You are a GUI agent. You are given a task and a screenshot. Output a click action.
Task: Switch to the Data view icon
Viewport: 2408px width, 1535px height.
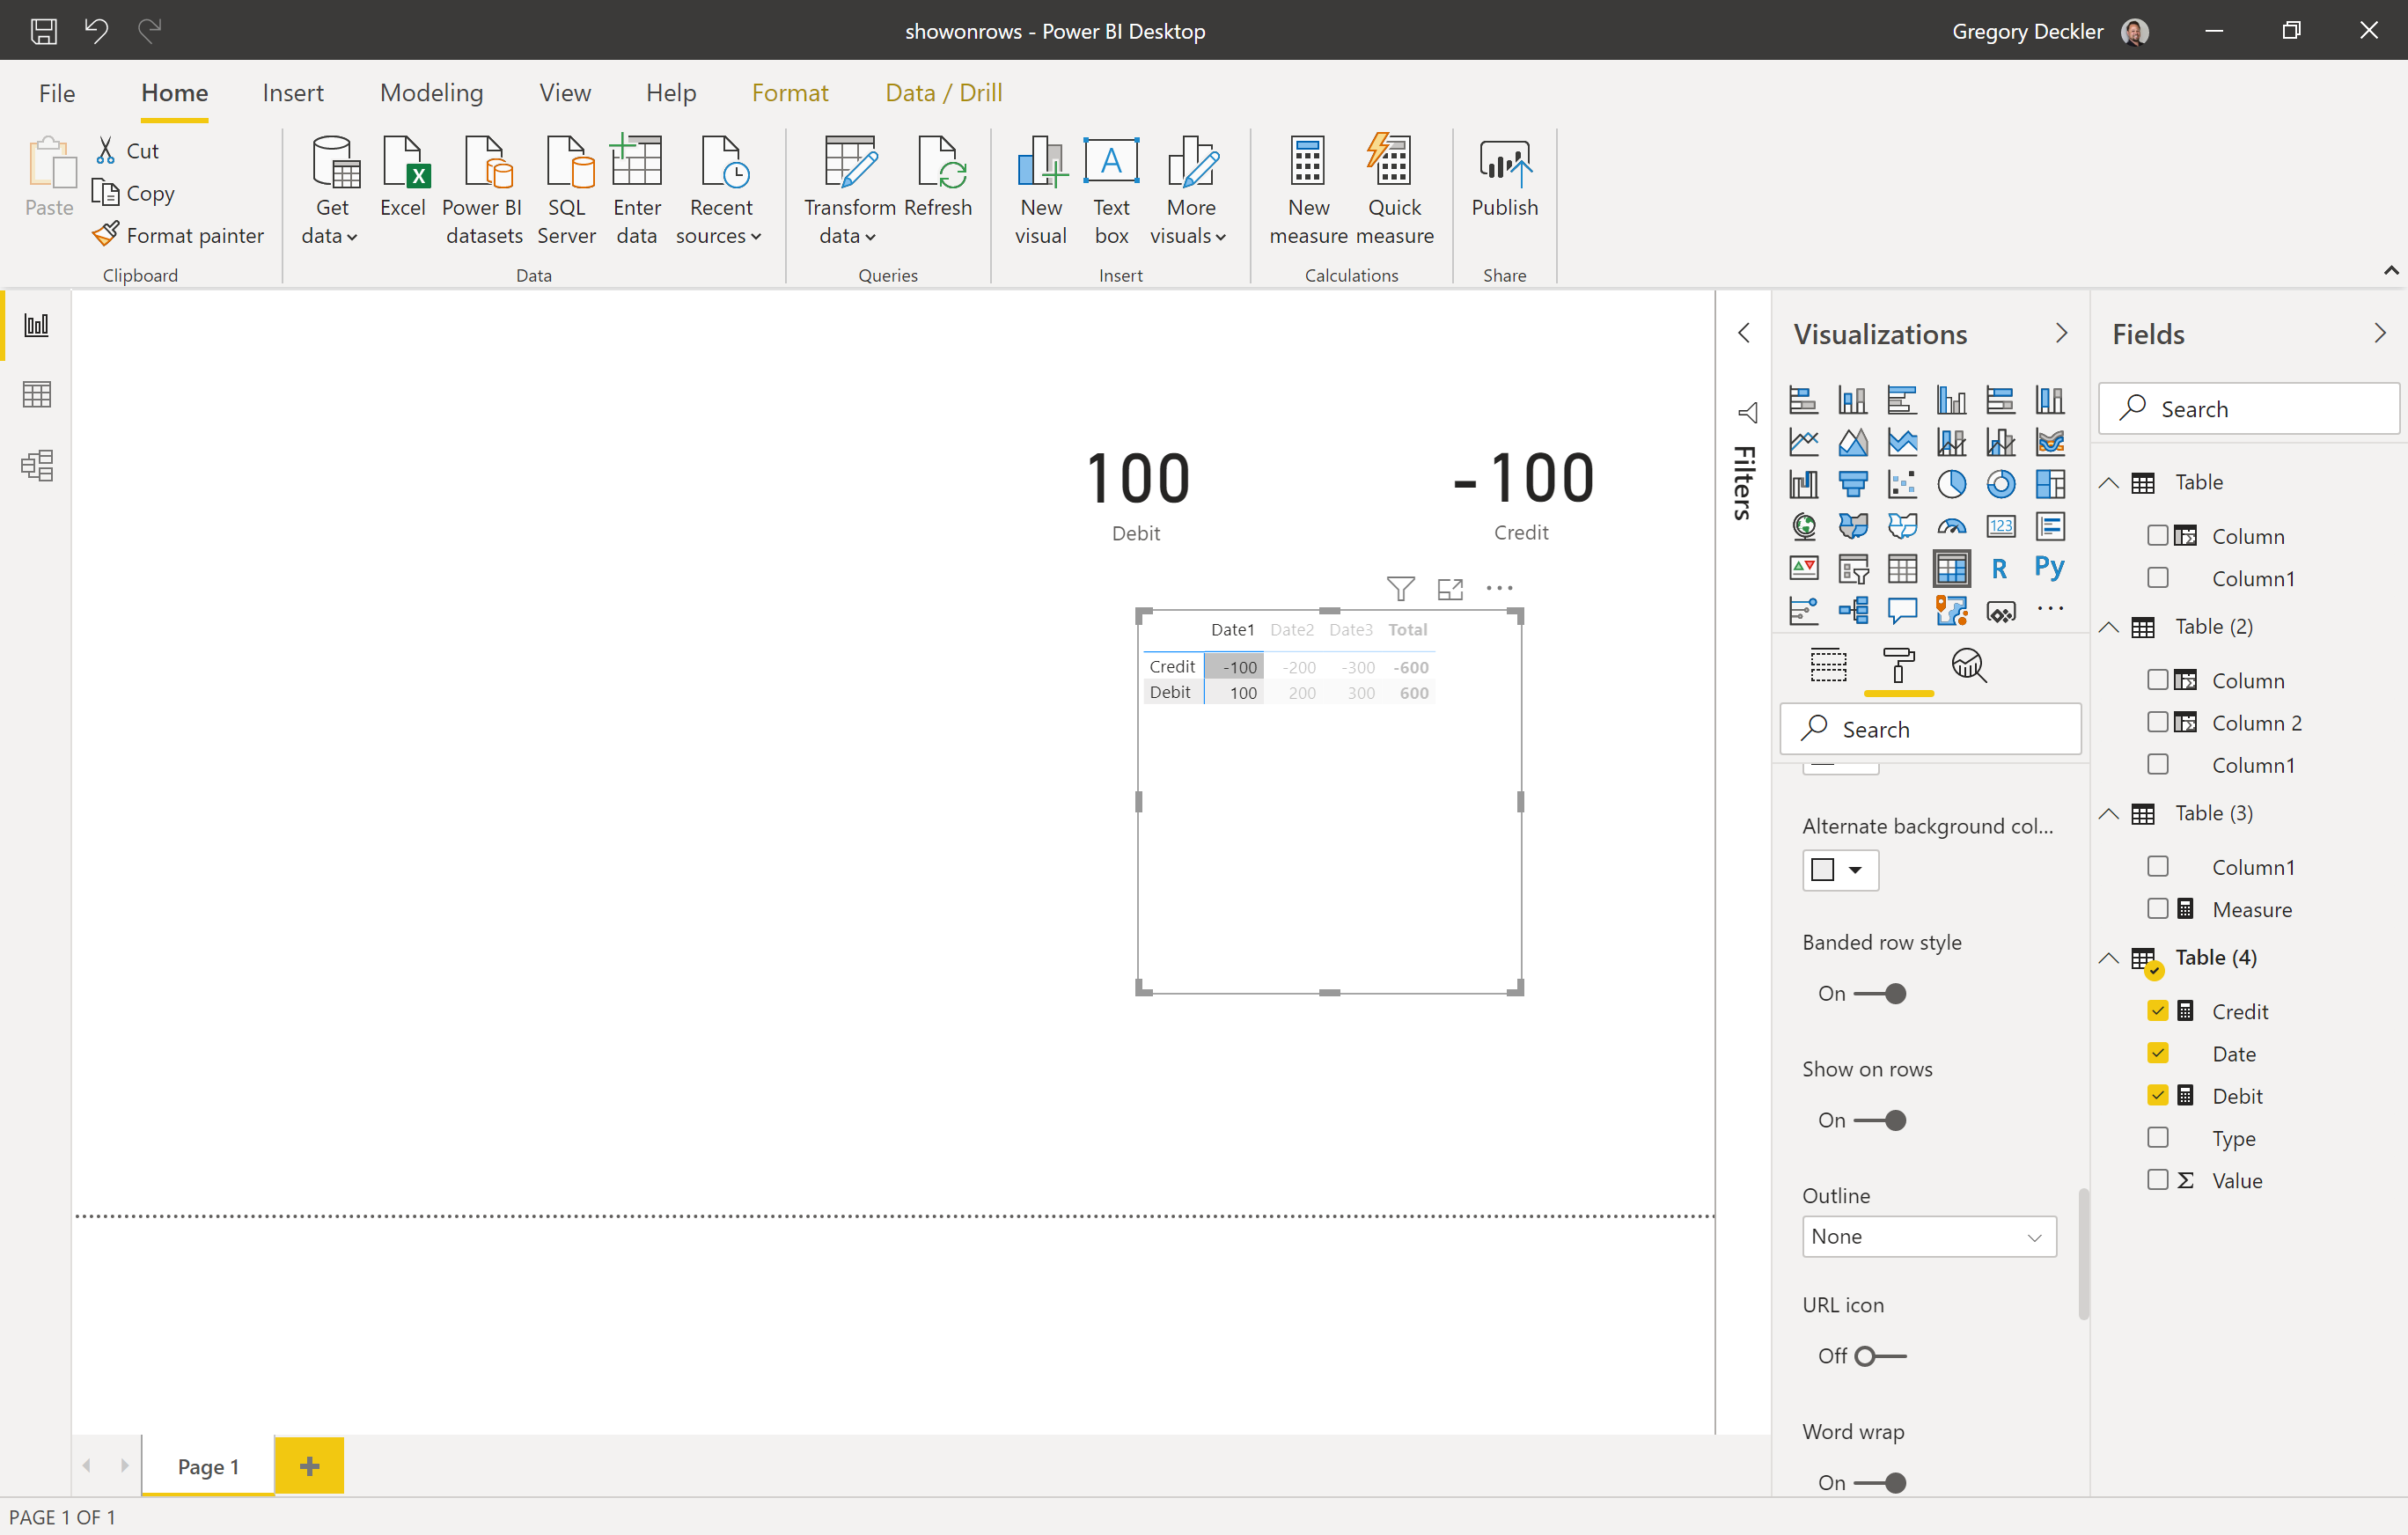(37, 395)
